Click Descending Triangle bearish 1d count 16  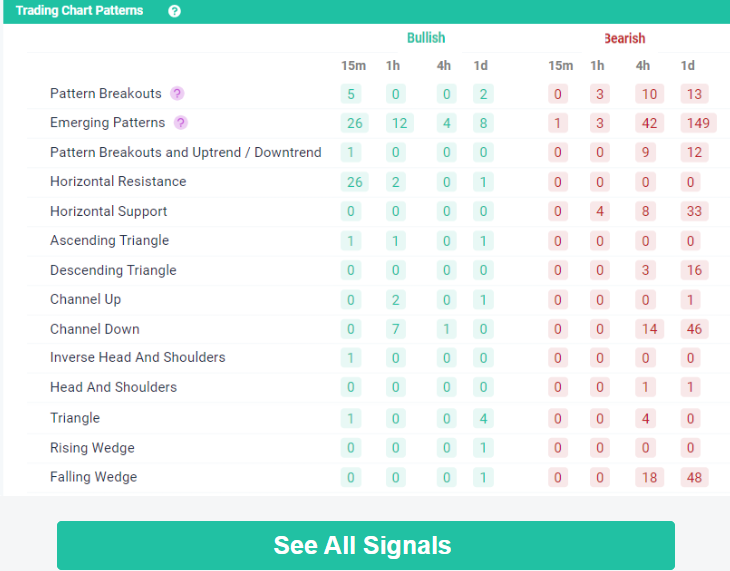click(694, 270)
